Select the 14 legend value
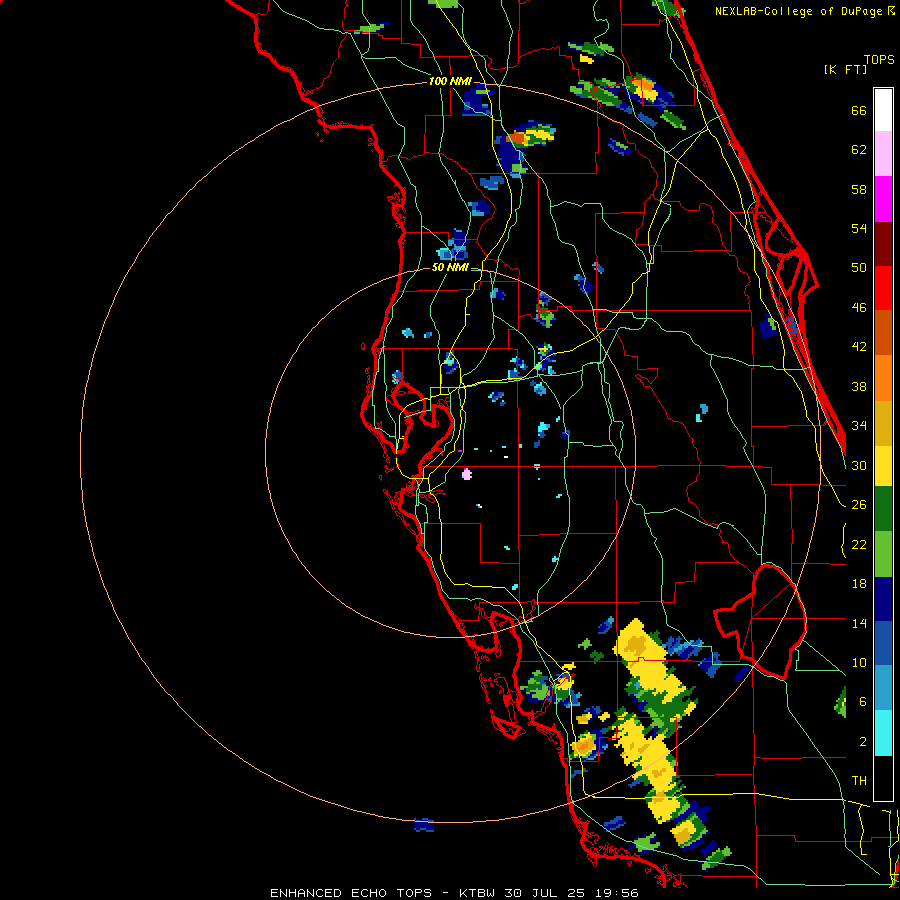 click(x=859, y=623)
